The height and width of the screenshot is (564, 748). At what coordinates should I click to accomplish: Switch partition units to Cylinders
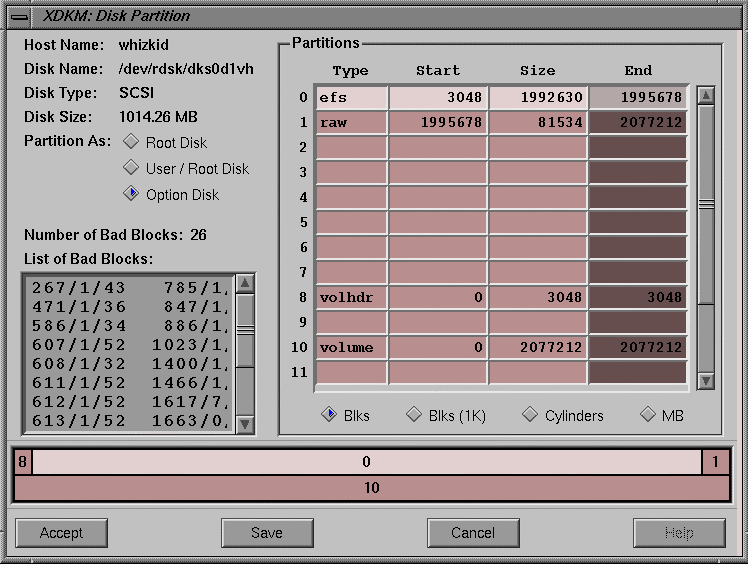[x=530, y=415]
